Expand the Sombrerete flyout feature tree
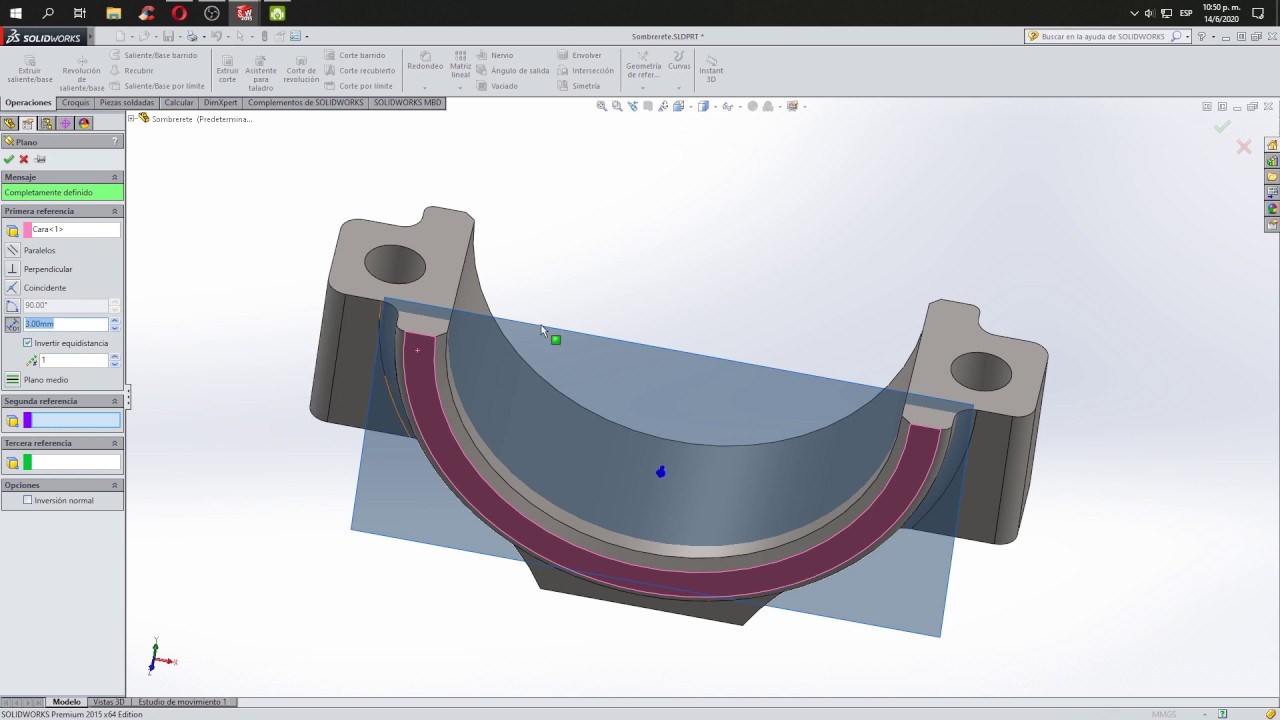1280x720 pixels. point(132,119)
